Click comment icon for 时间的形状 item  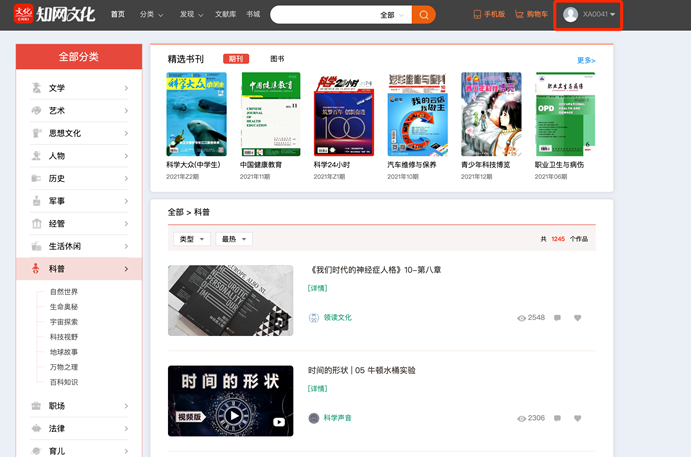point(557,418)
